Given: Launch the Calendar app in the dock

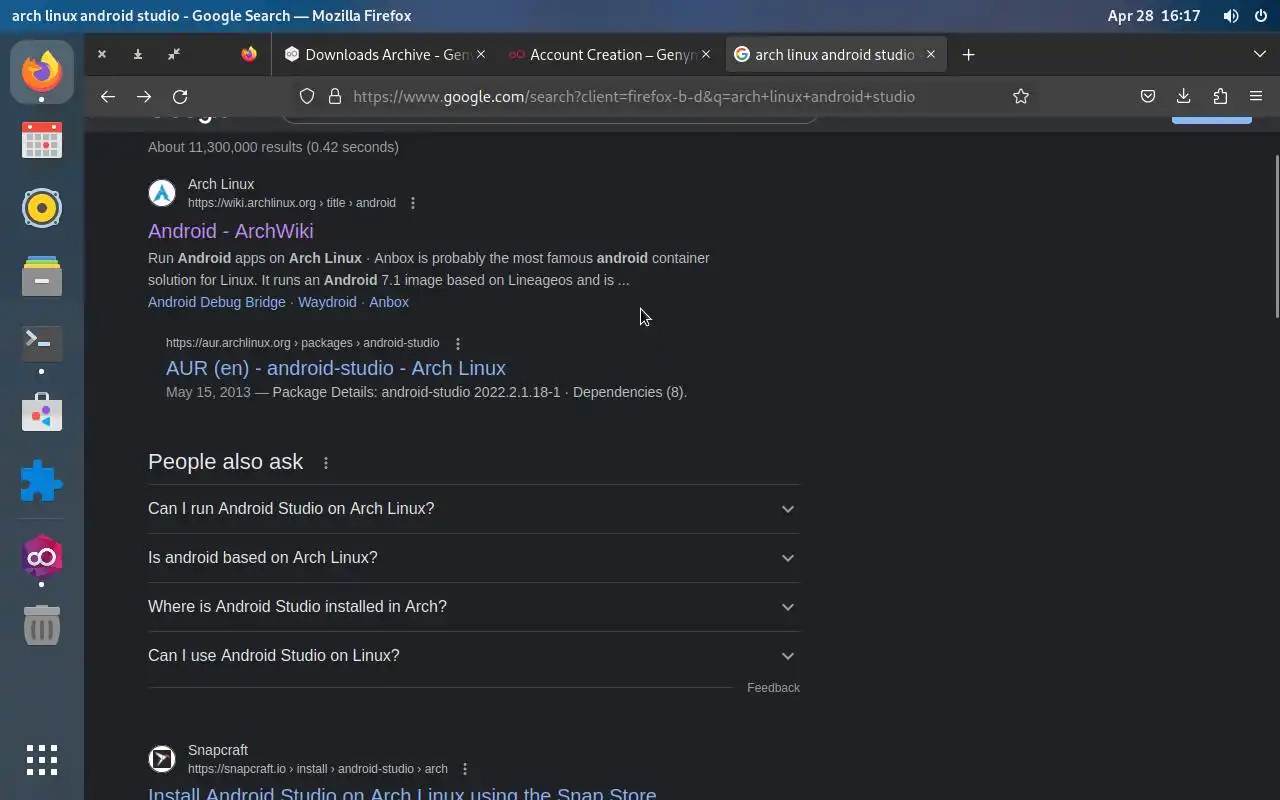Looking at the screenshot, I should (x=42, y=140).
